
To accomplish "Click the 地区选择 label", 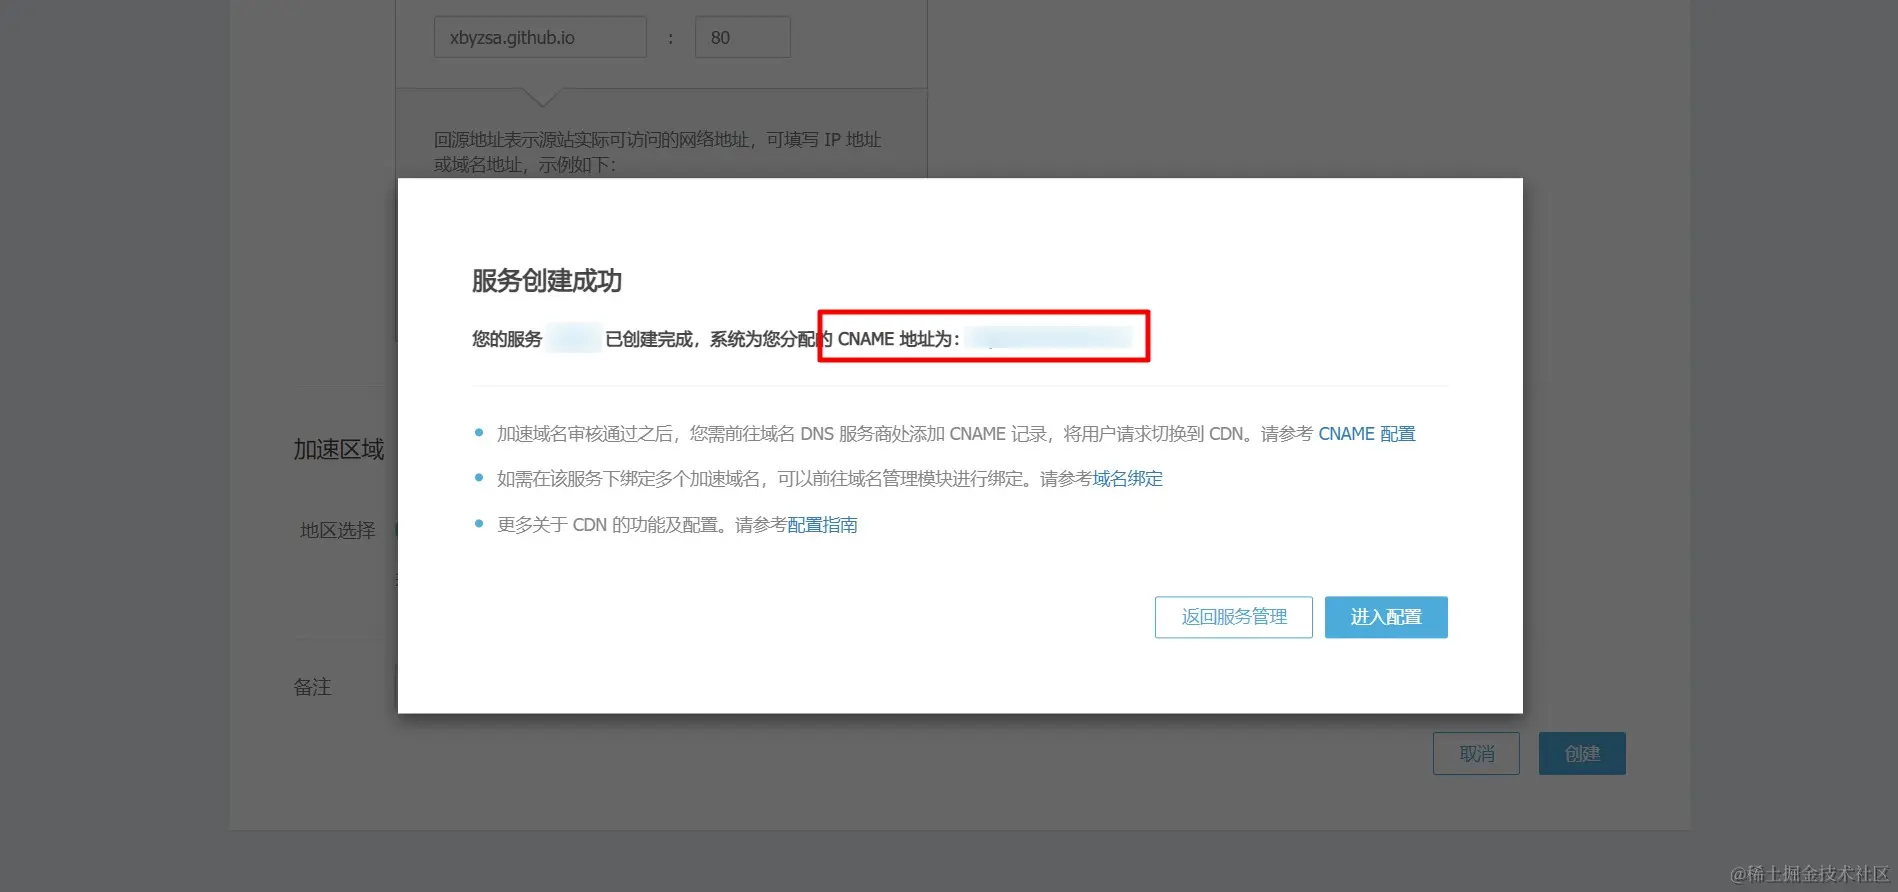I will (338, 530).
